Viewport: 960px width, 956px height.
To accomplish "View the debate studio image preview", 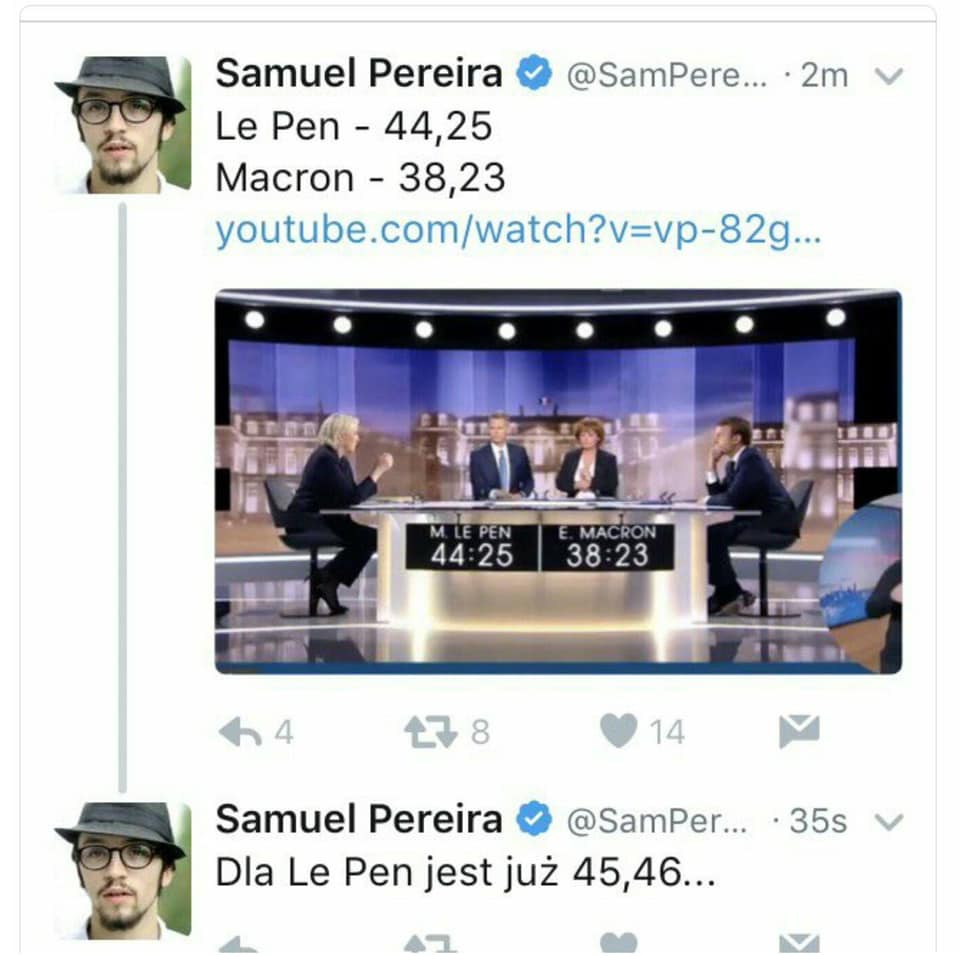I will pos(558,481).
